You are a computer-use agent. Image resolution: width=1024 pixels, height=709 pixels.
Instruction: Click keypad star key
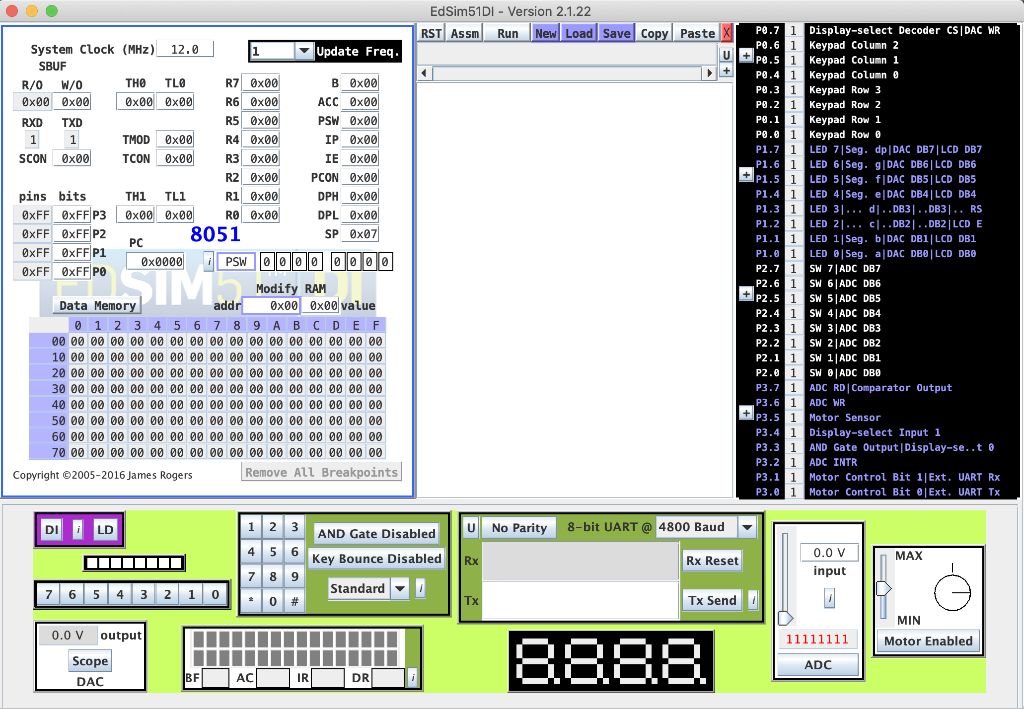pyautogui.click(x=251, y=602)
